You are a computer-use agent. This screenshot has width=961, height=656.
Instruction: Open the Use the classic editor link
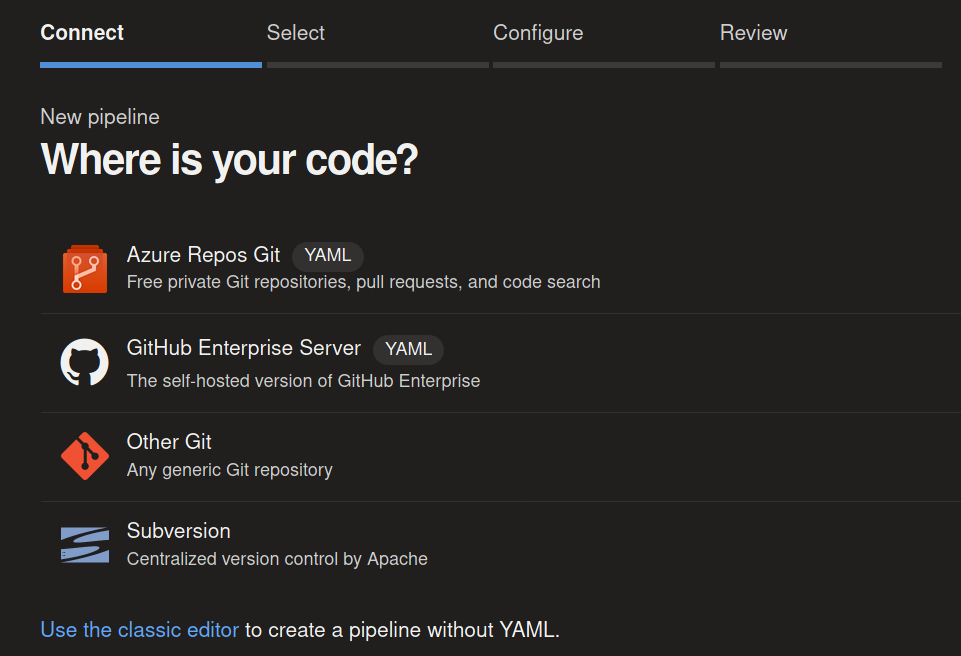tap(140, 630)
